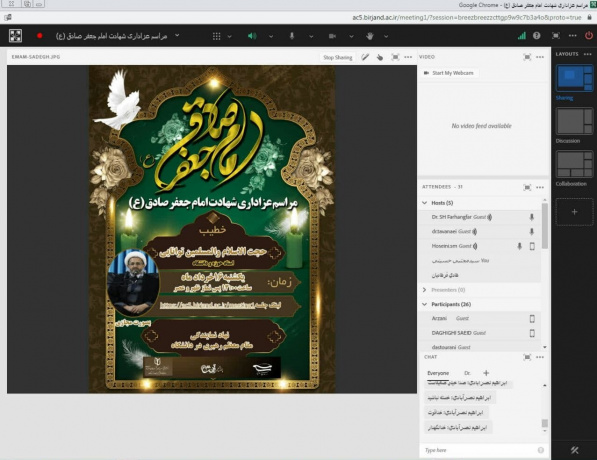Select the Collaboration layout thumbnail
The width and height of the screenshot is (597, 460).
(574, 164)
